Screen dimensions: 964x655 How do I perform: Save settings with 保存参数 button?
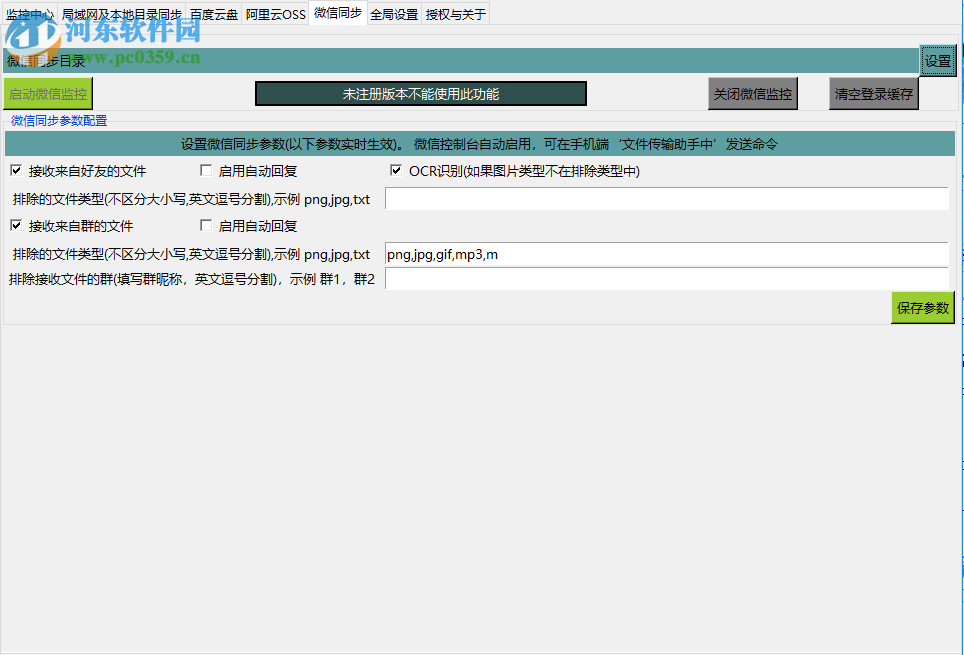click(x=923, y=308)
